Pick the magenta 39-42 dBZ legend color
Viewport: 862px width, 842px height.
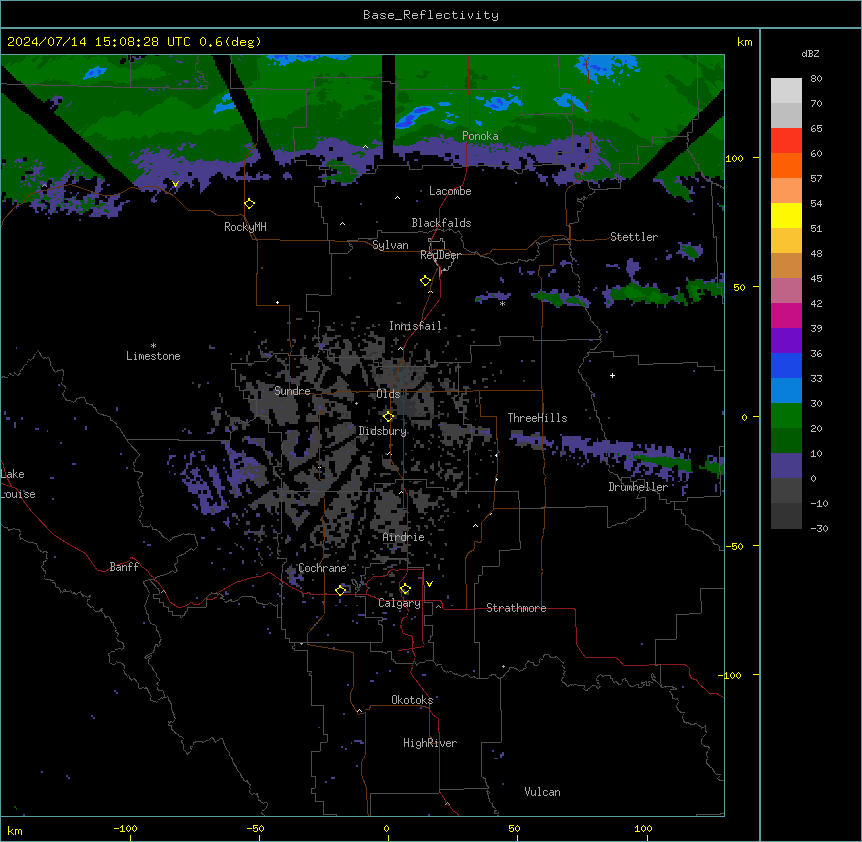(x=786, y=315)
